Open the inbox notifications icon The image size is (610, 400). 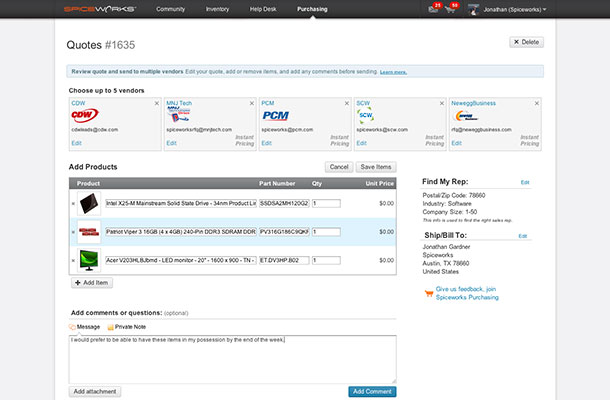(x=433, y=9)
